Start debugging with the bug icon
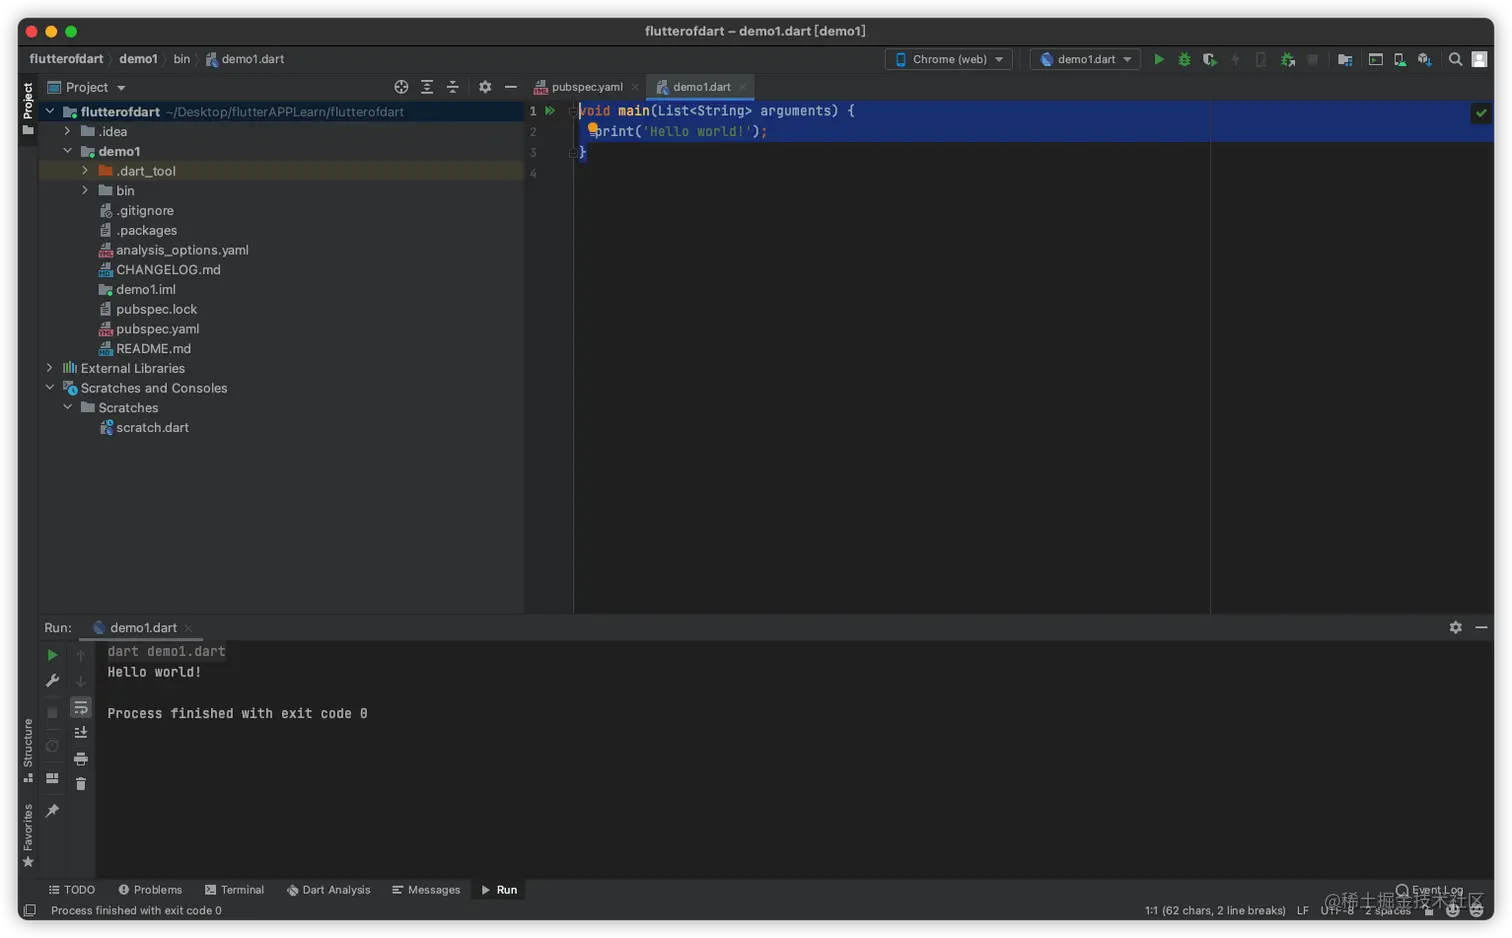 point(1184,60)
